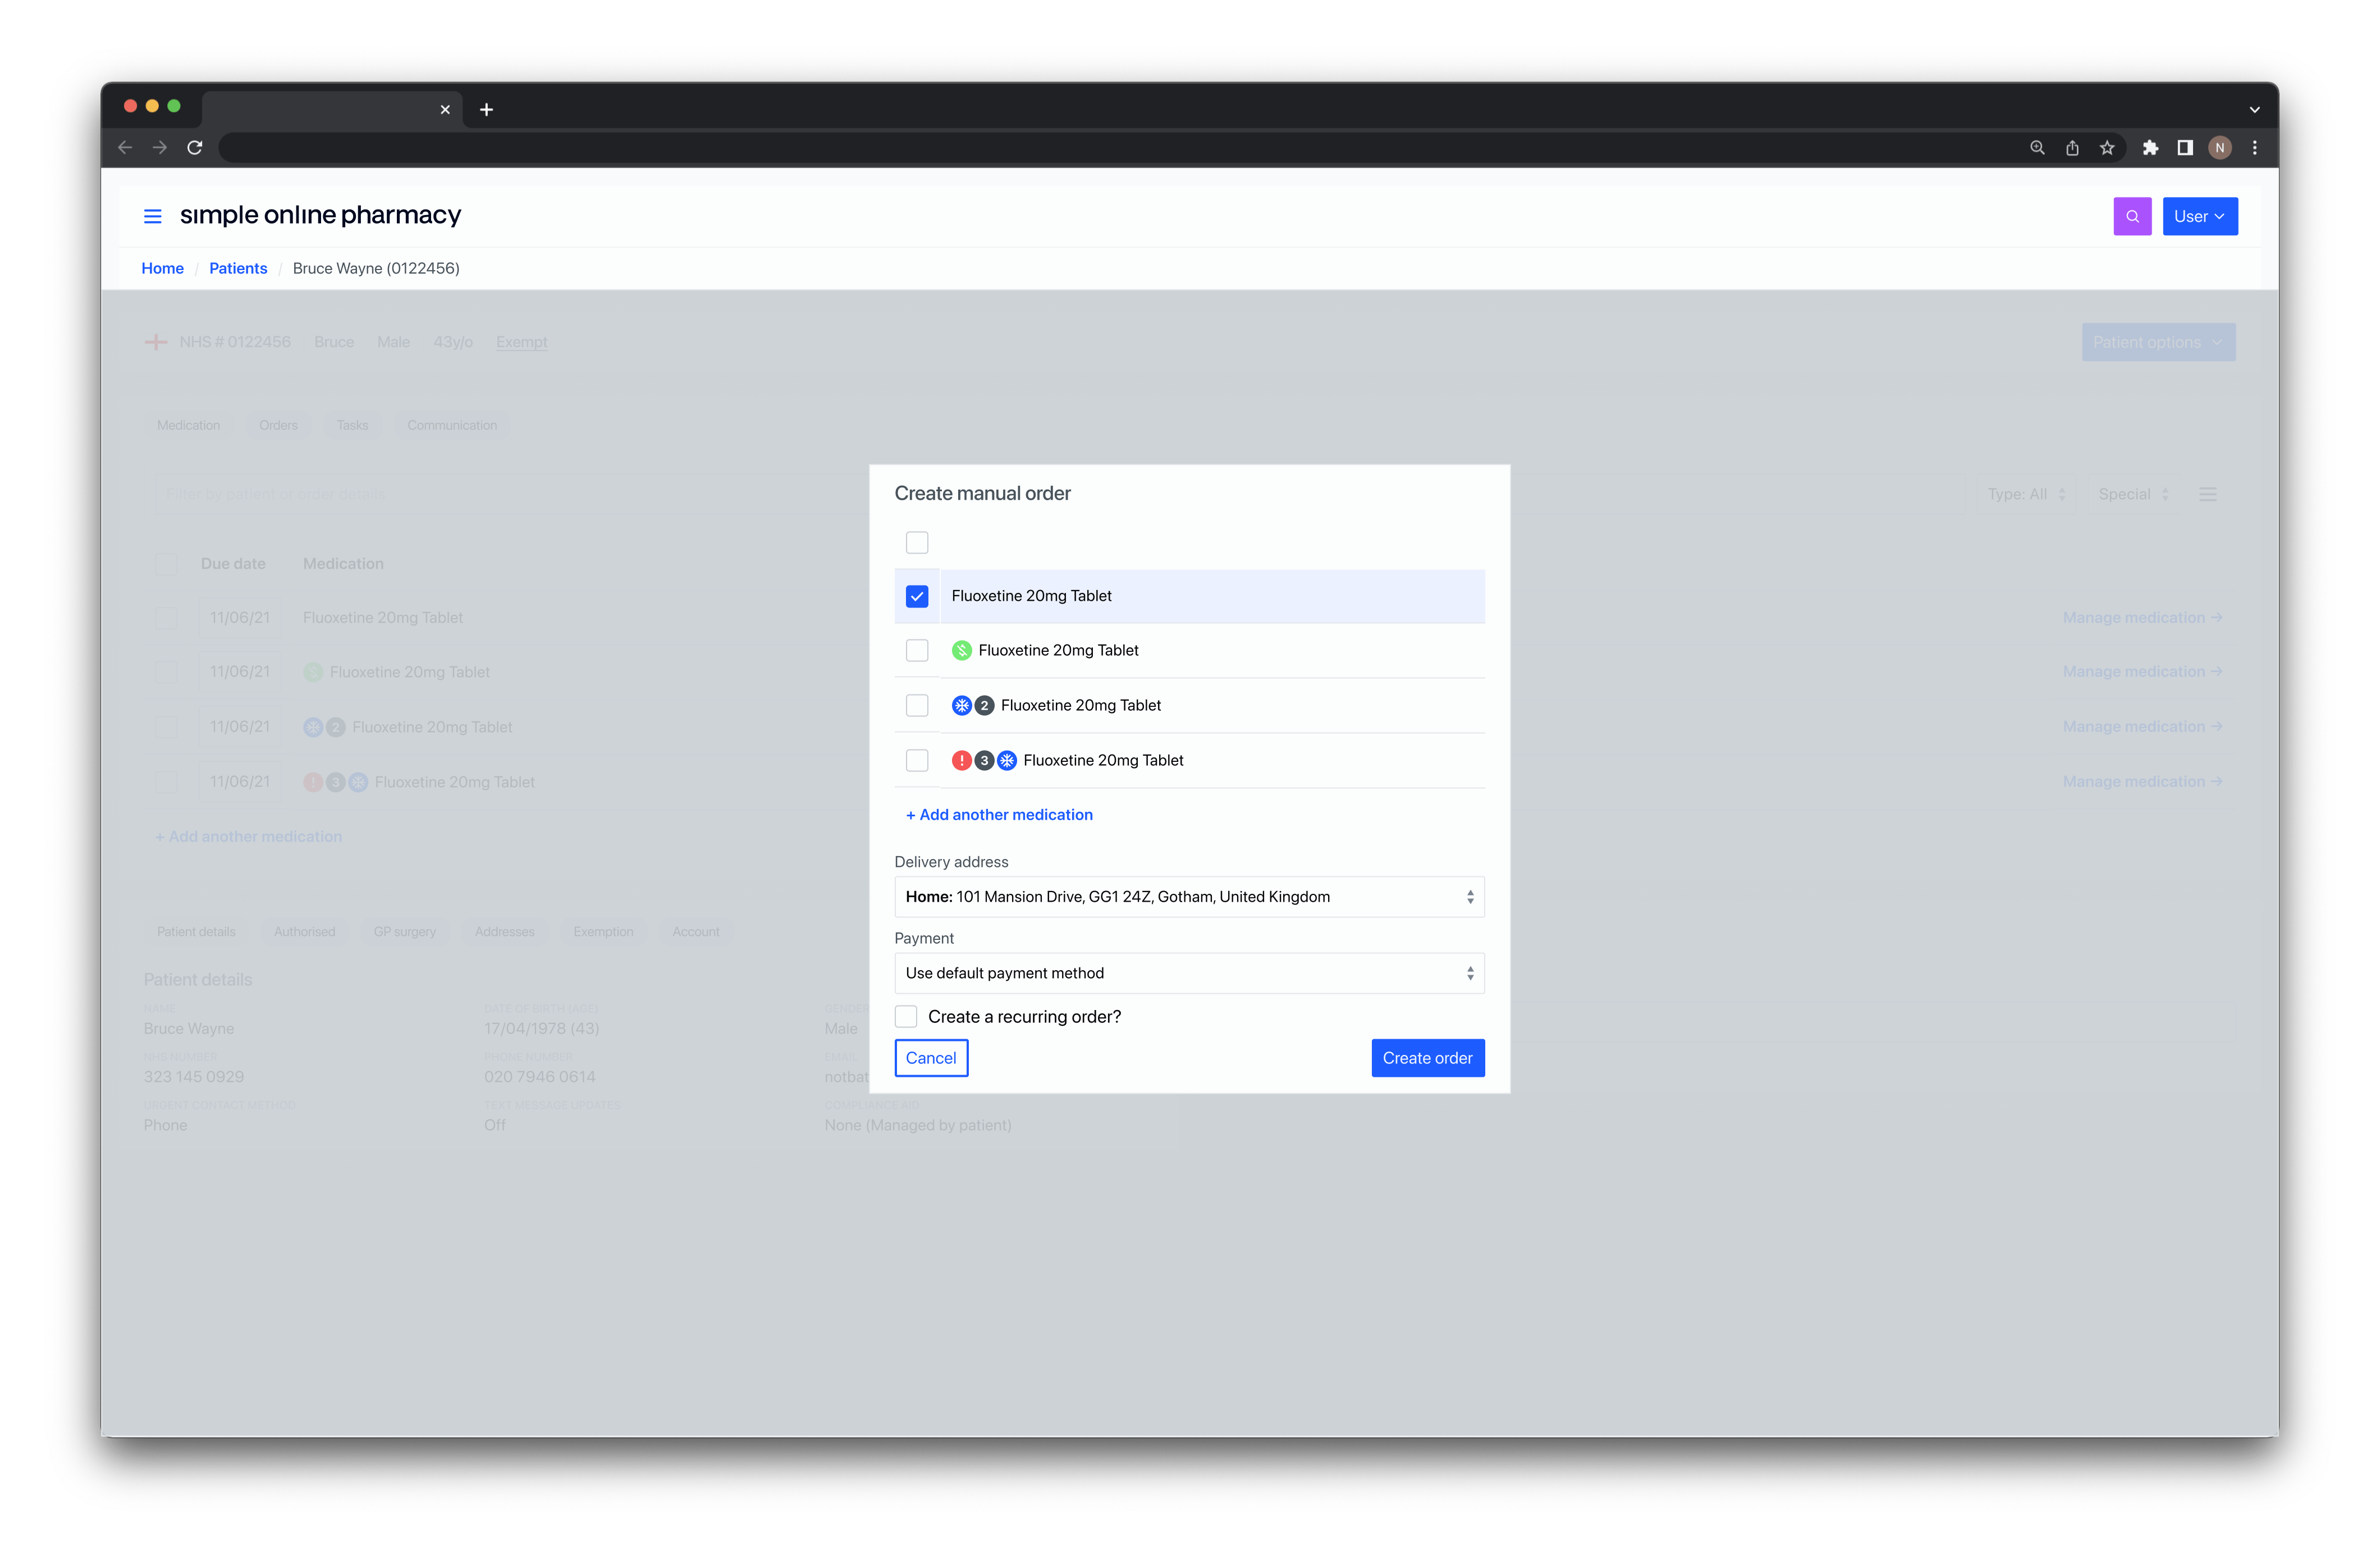Open the Patient options dropdown

coord(2158,342)
